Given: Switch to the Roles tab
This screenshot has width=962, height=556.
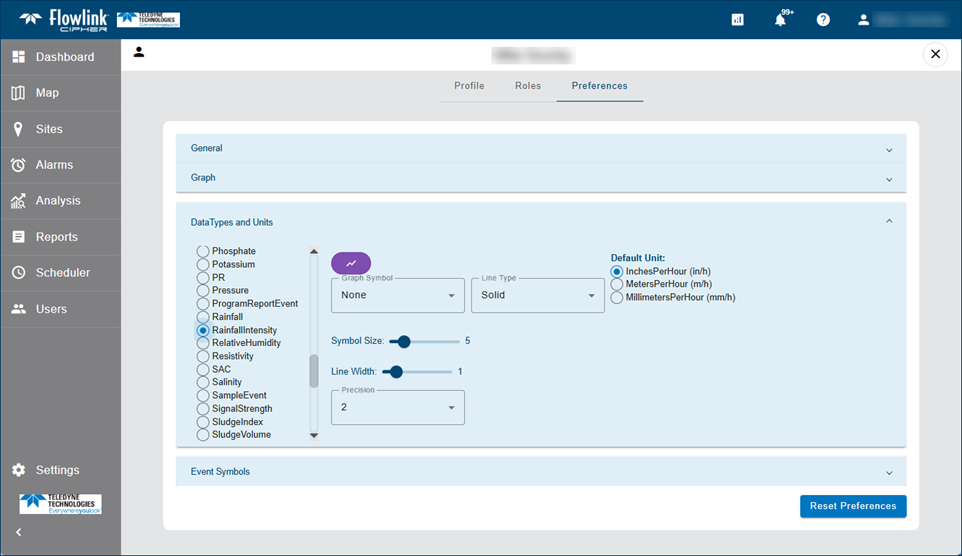Looking at the screenshot, I should click(528, 86).
